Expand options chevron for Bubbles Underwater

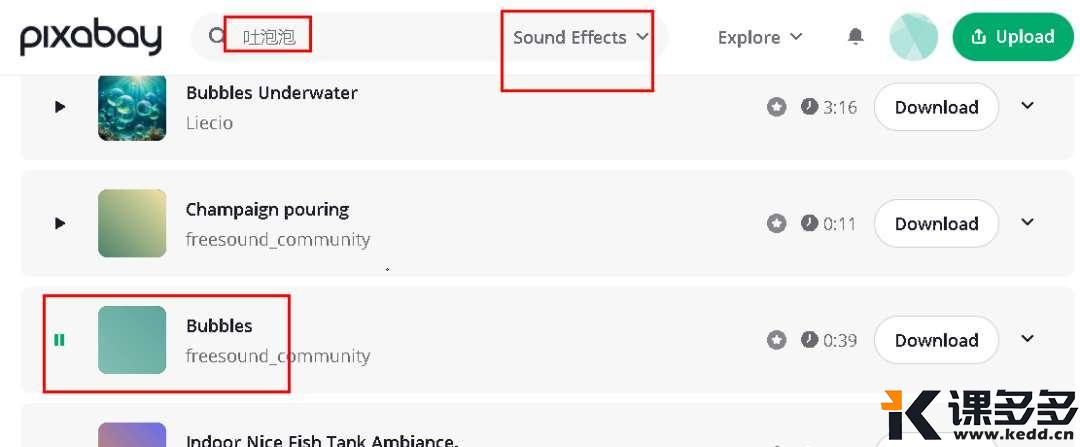[1027, 106]
